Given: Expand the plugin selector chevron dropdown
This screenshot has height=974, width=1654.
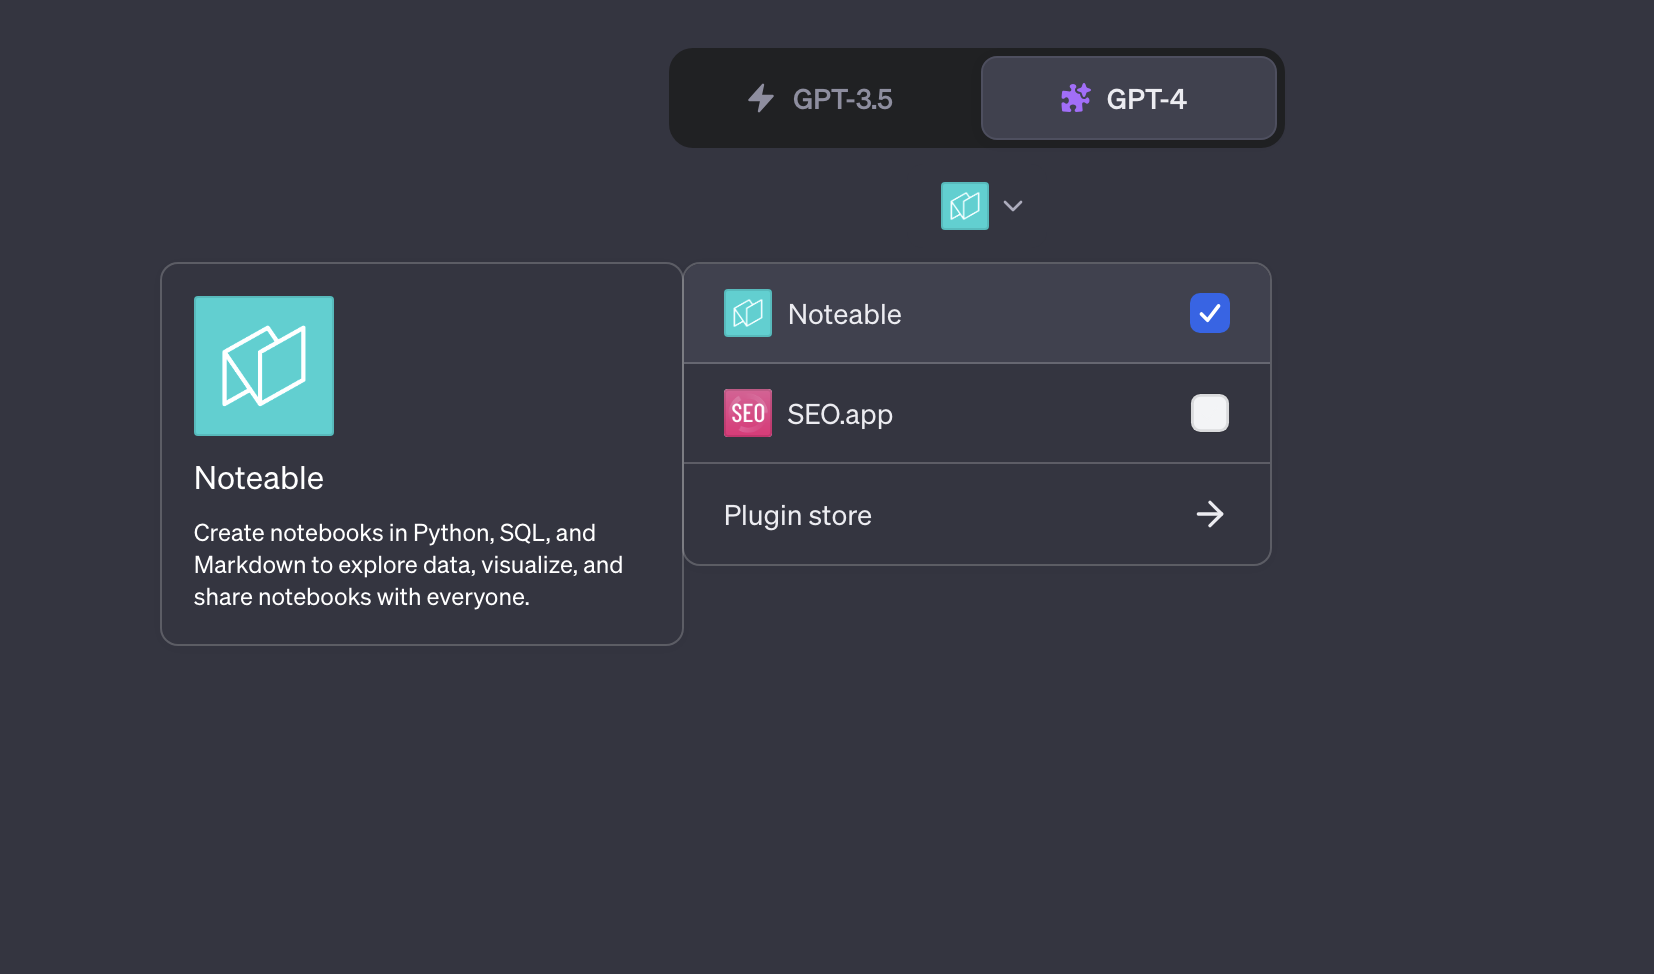Looking at the screenshot, I should point(1013,206).
